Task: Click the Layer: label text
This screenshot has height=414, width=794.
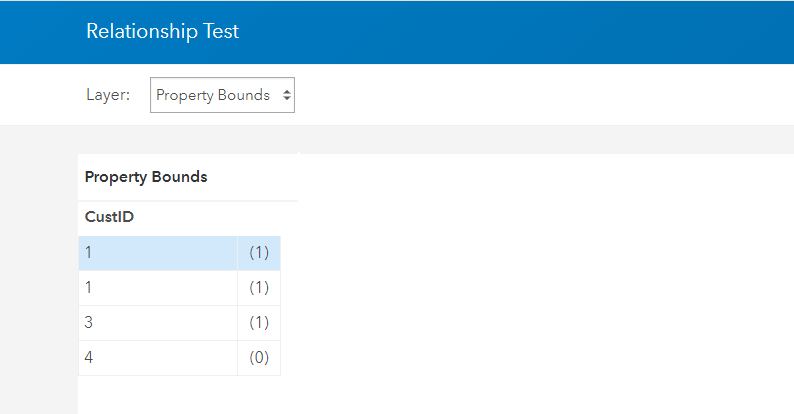Action: 108,96
